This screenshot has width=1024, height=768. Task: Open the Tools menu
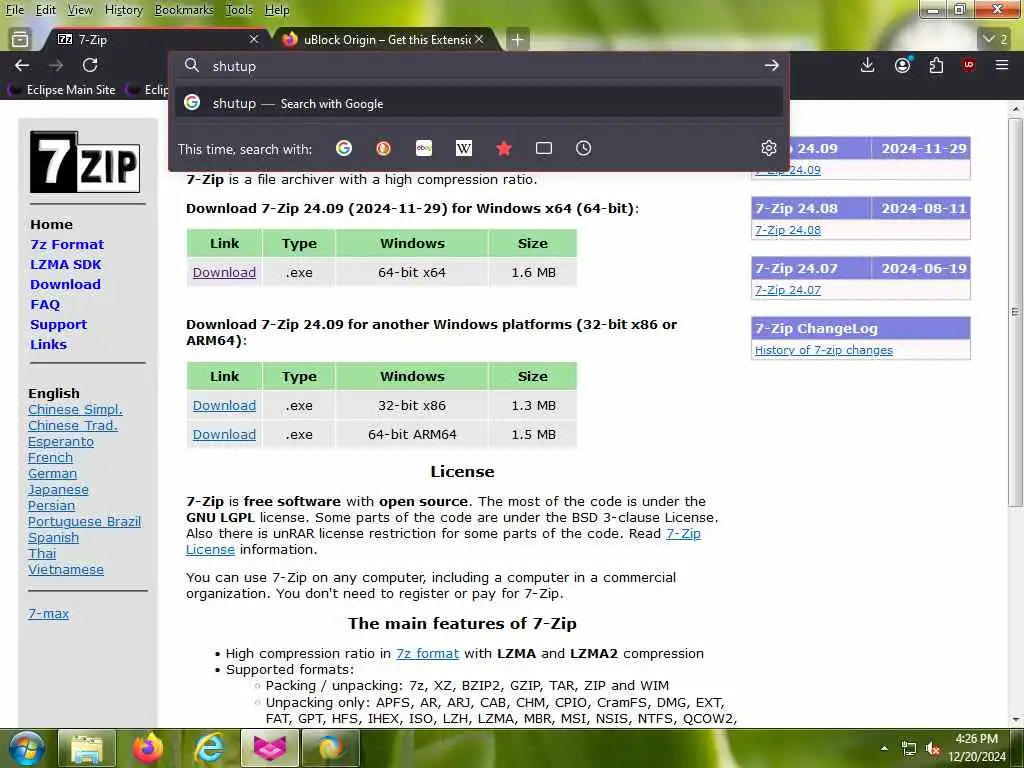[239, 10]
